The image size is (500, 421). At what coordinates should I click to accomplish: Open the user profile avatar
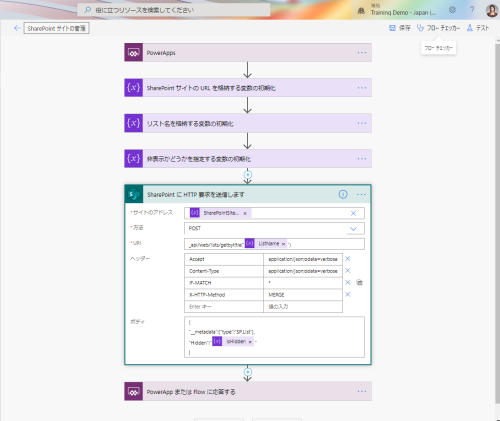[492, 10]
